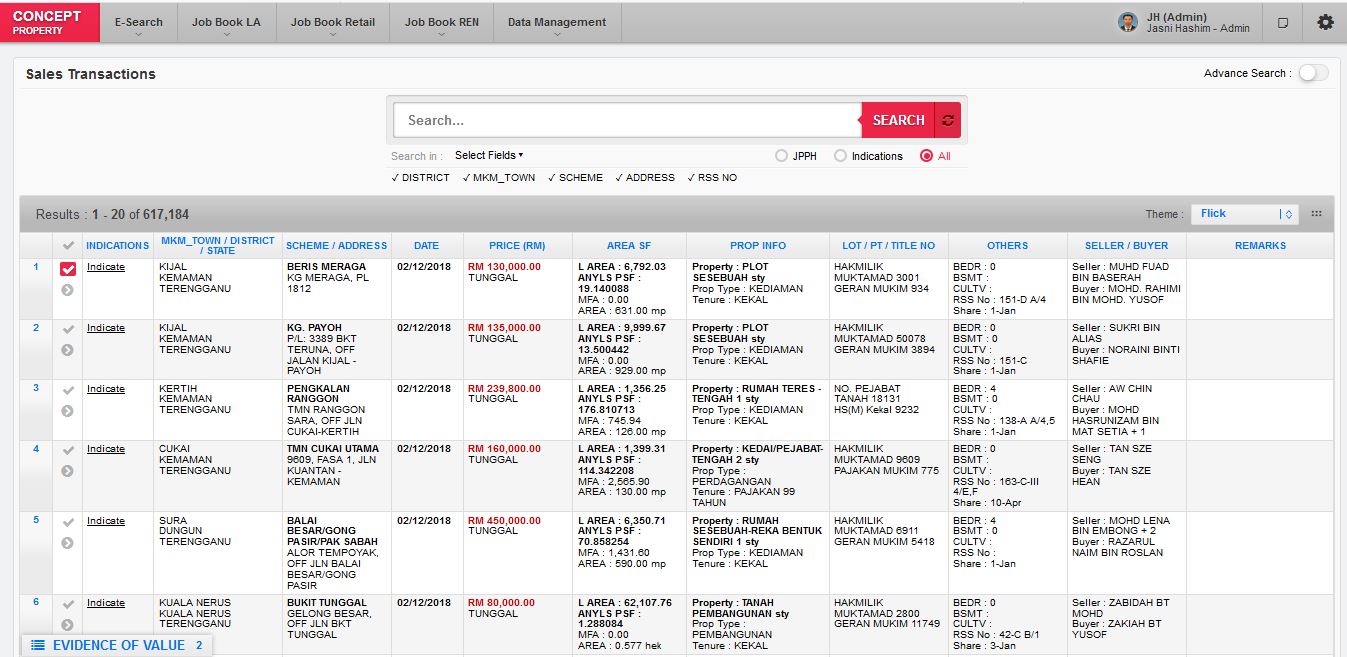Click the select-all checkmark in table header
The width and height of the screenshot is (1347, 657).
pos(68,246)
